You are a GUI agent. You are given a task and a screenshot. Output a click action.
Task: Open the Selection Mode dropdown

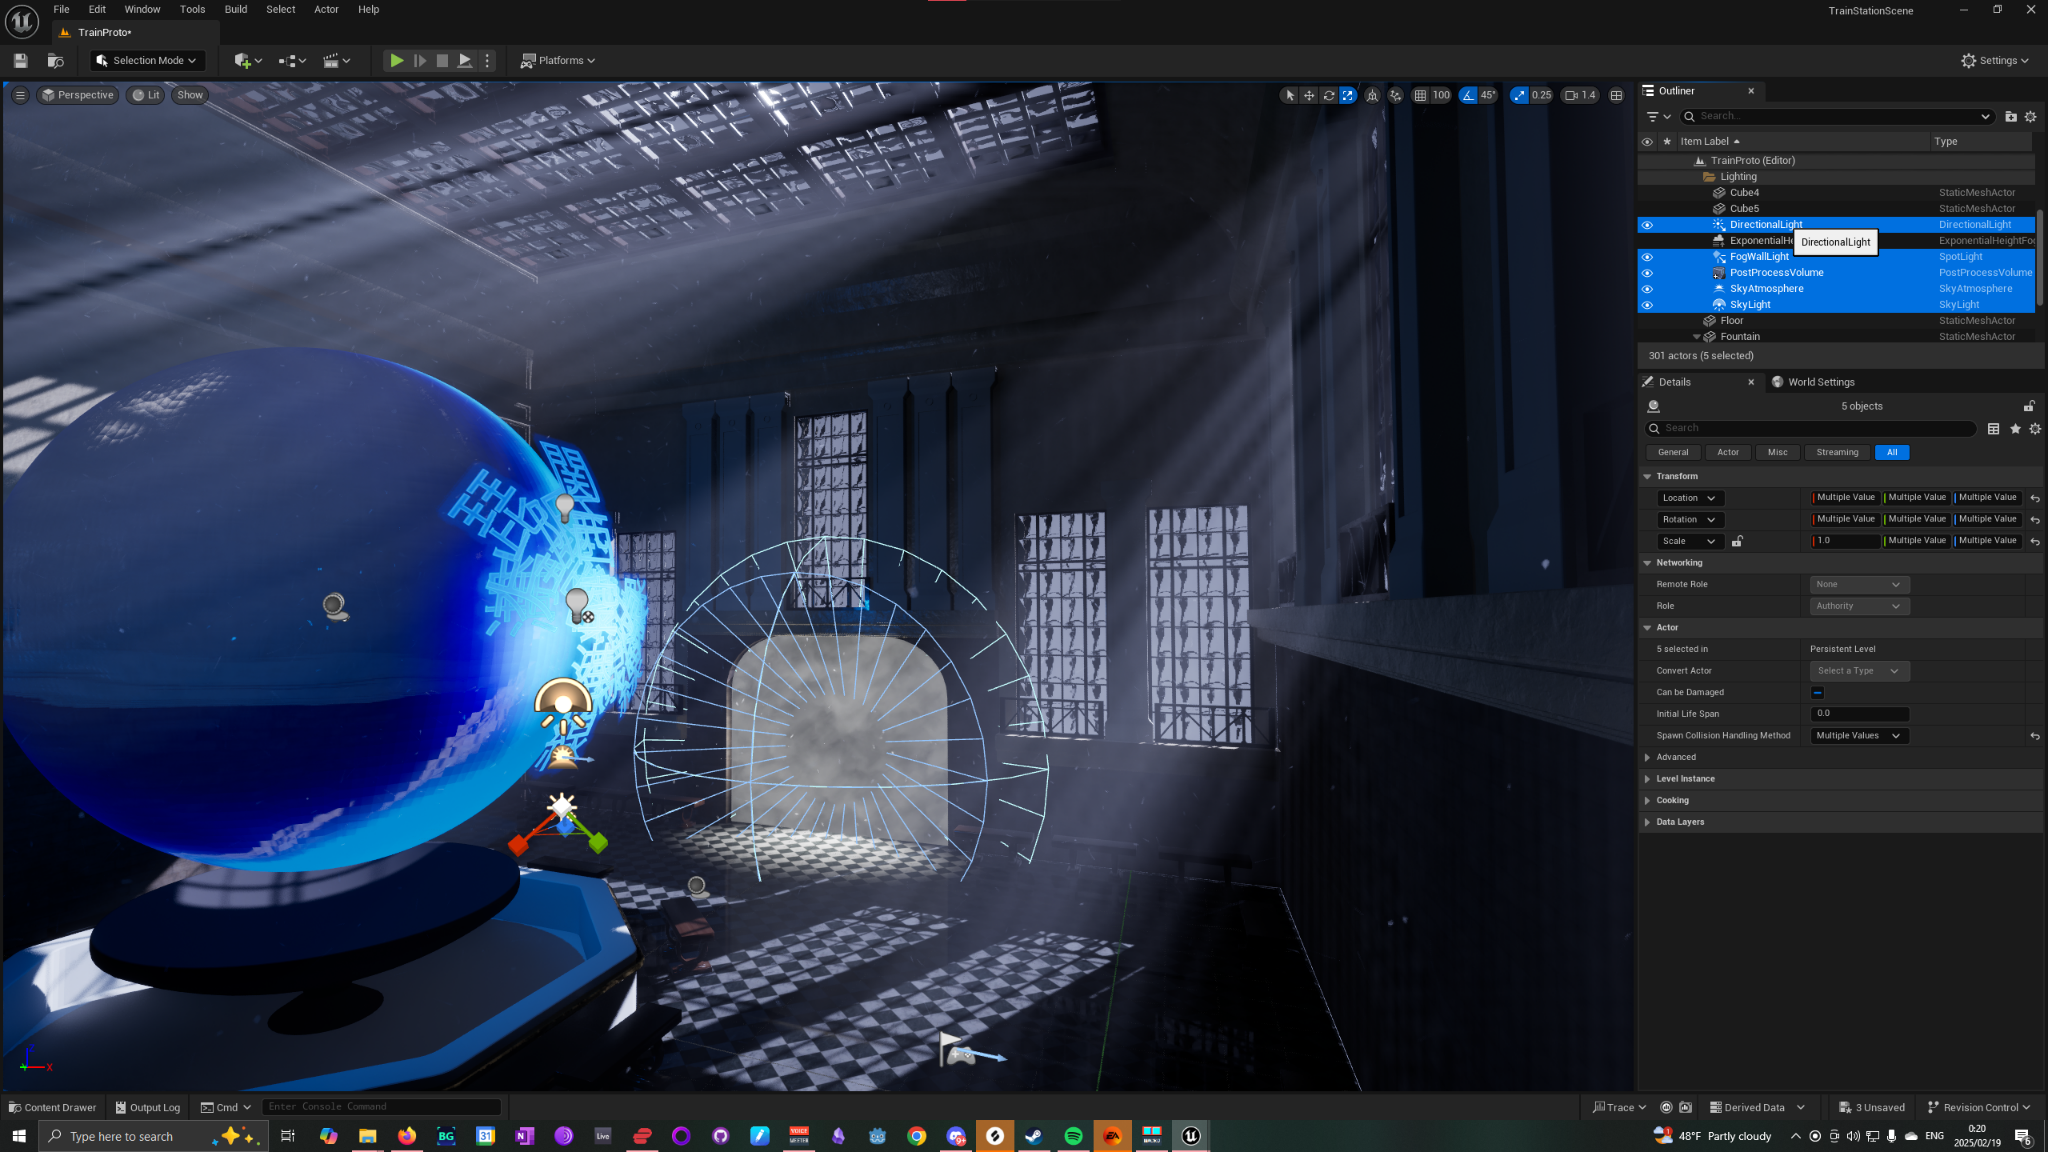click(148, 61)
